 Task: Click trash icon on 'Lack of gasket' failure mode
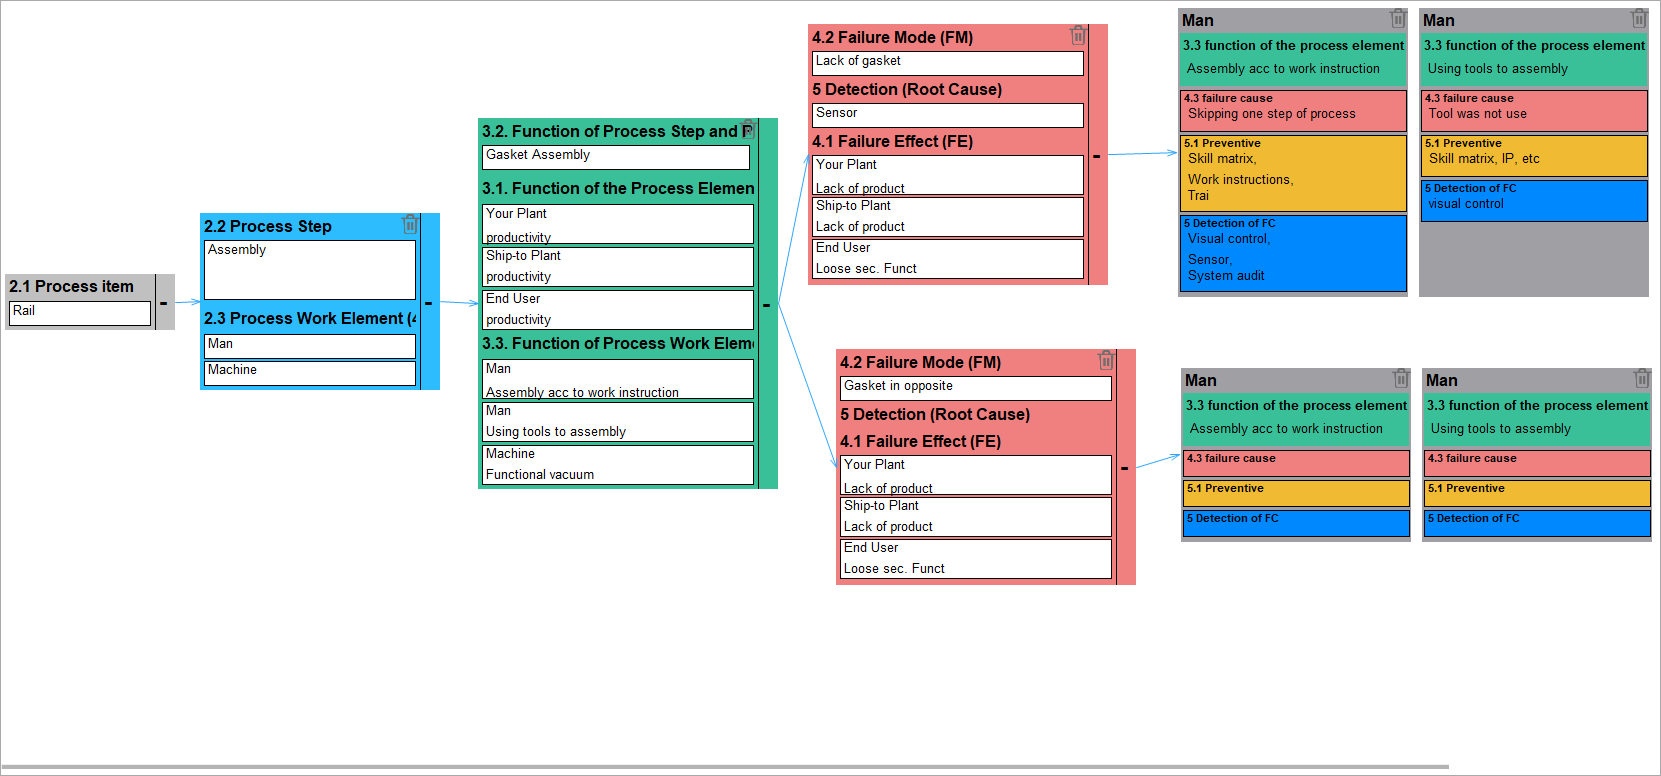[1078, 36]
